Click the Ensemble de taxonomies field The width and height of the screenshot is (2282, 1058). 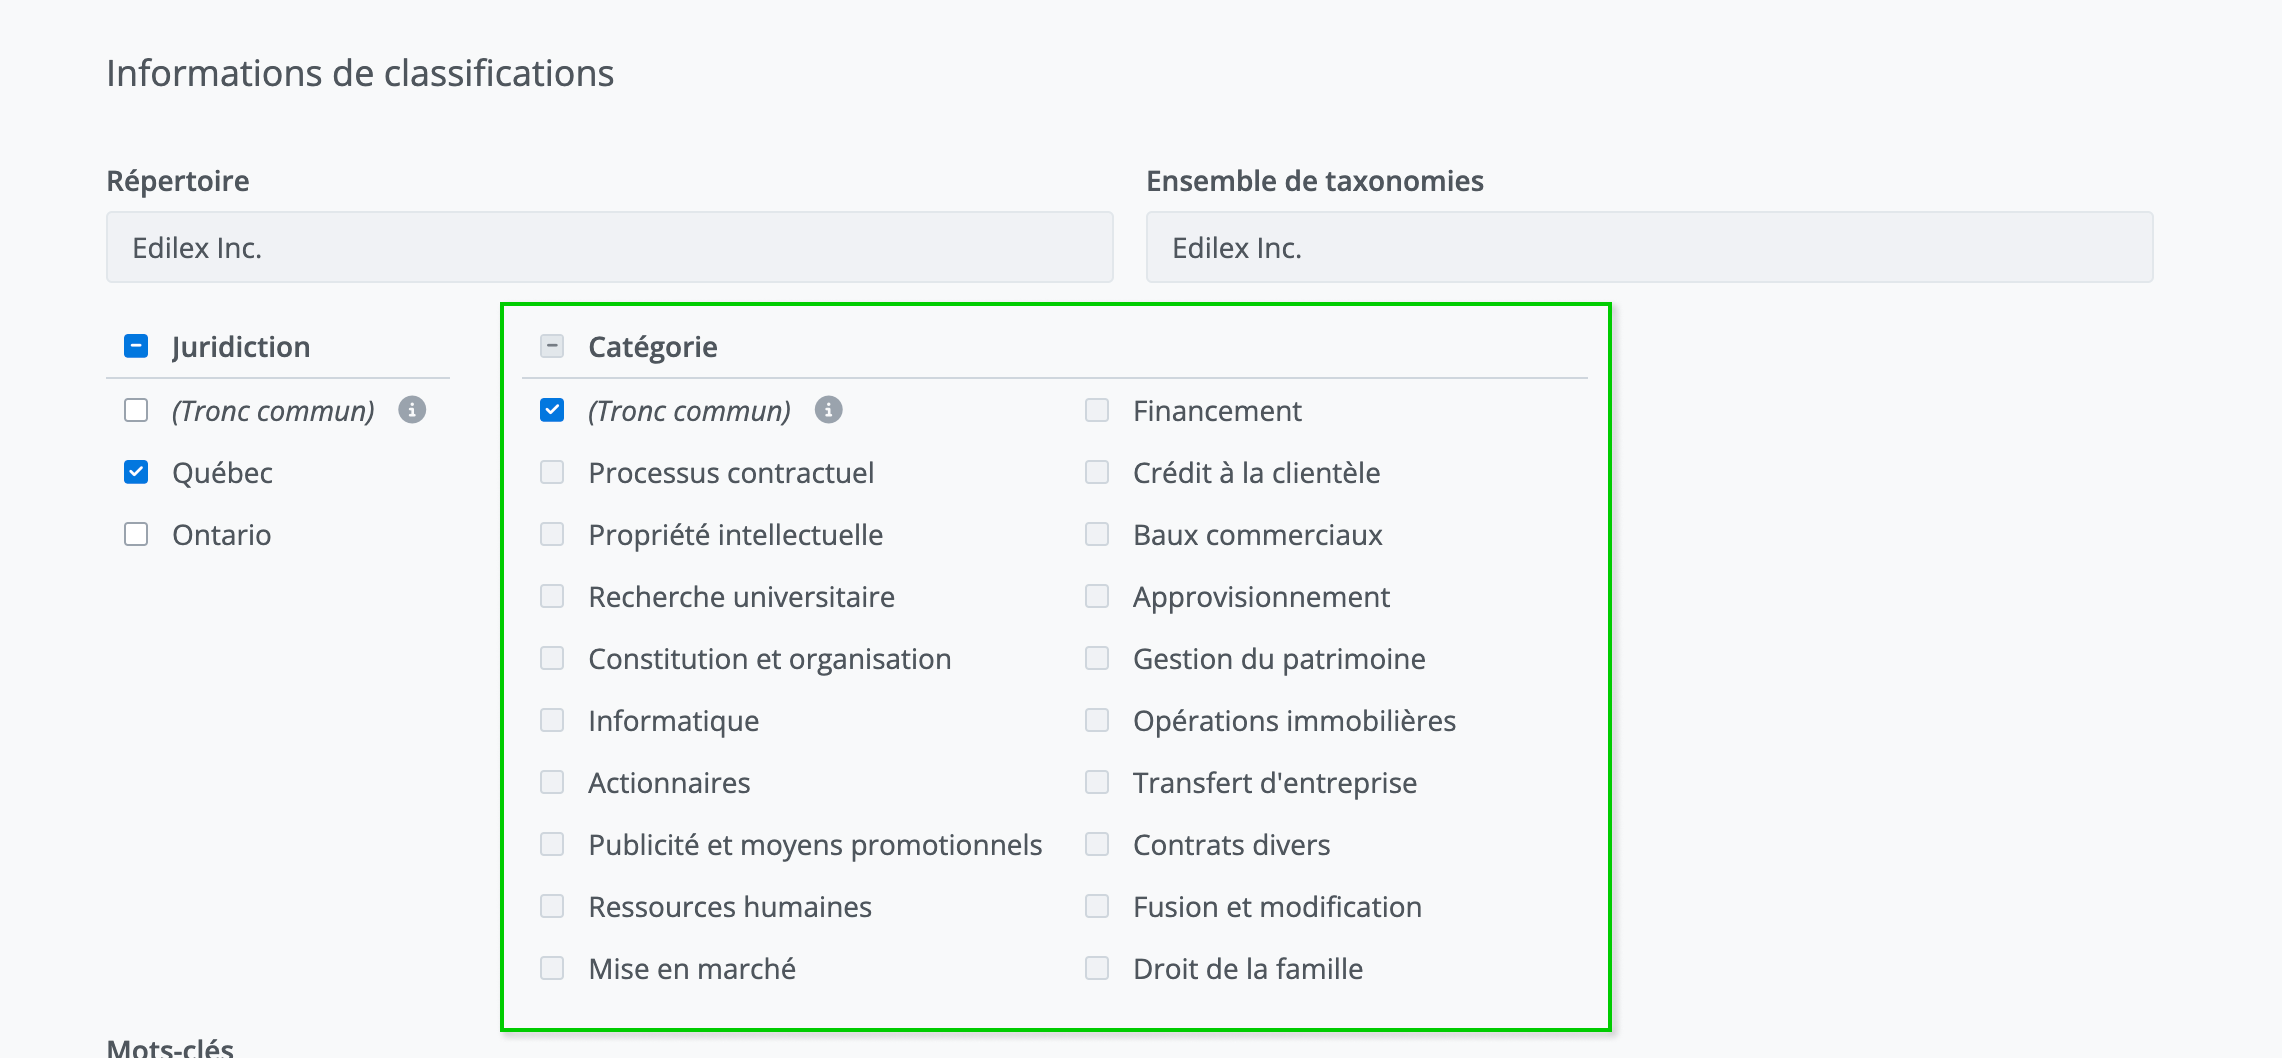(1649, 247)
